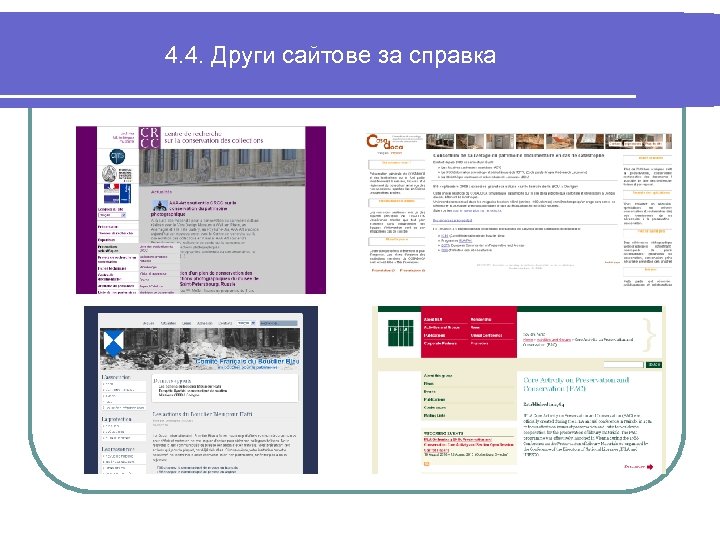Click 'News' in IFLA beige side menu
This screenshot has width=720, height=540.
428,383
